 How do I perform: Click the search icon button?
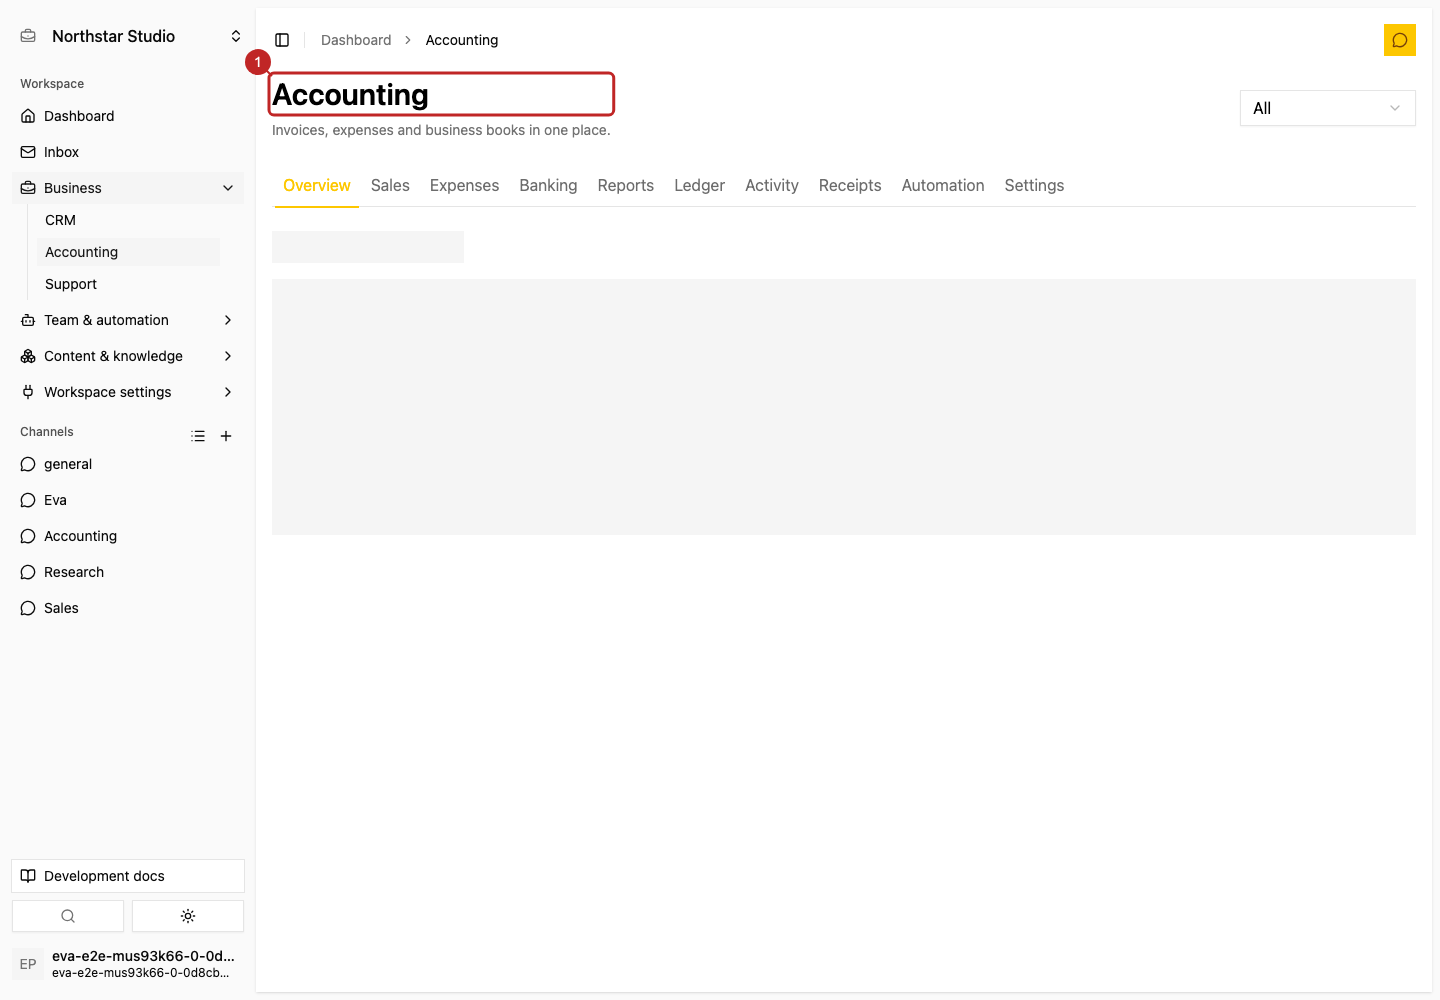[68, 916]
